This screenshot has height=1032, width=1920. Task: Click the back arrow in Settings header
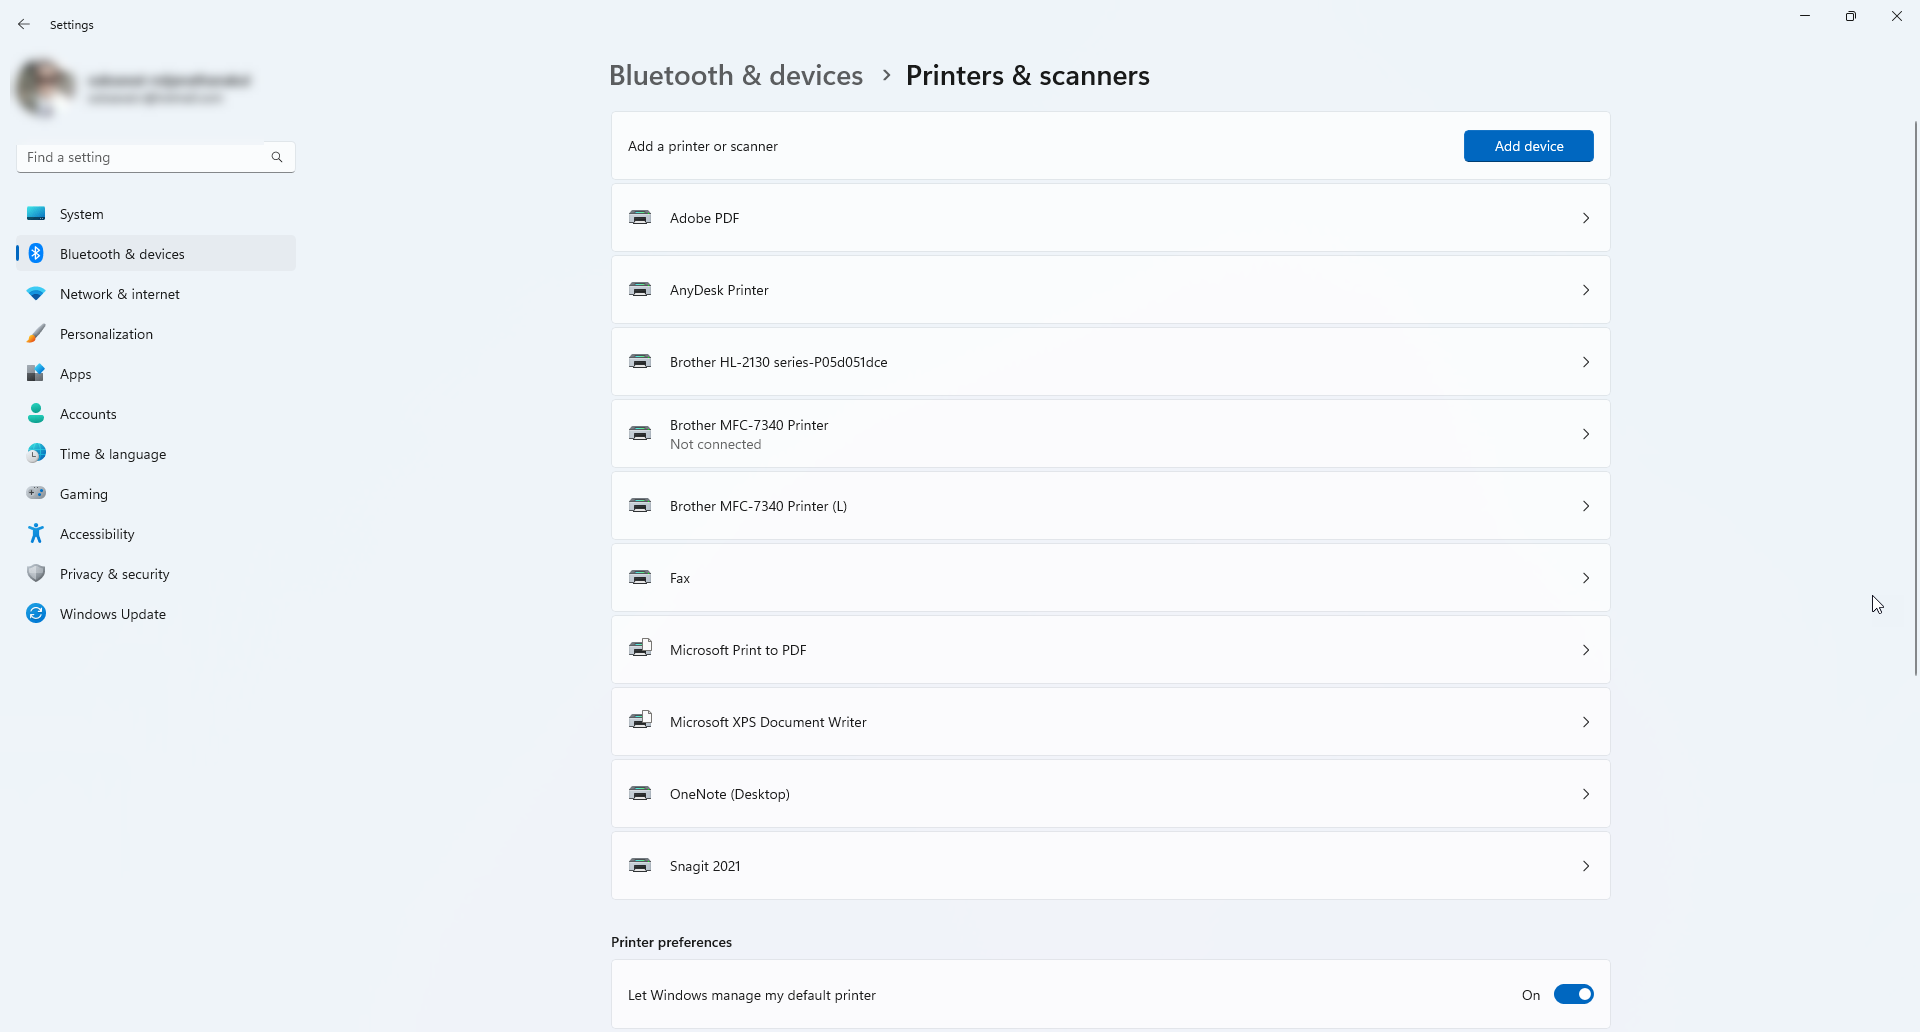[24, 24]
